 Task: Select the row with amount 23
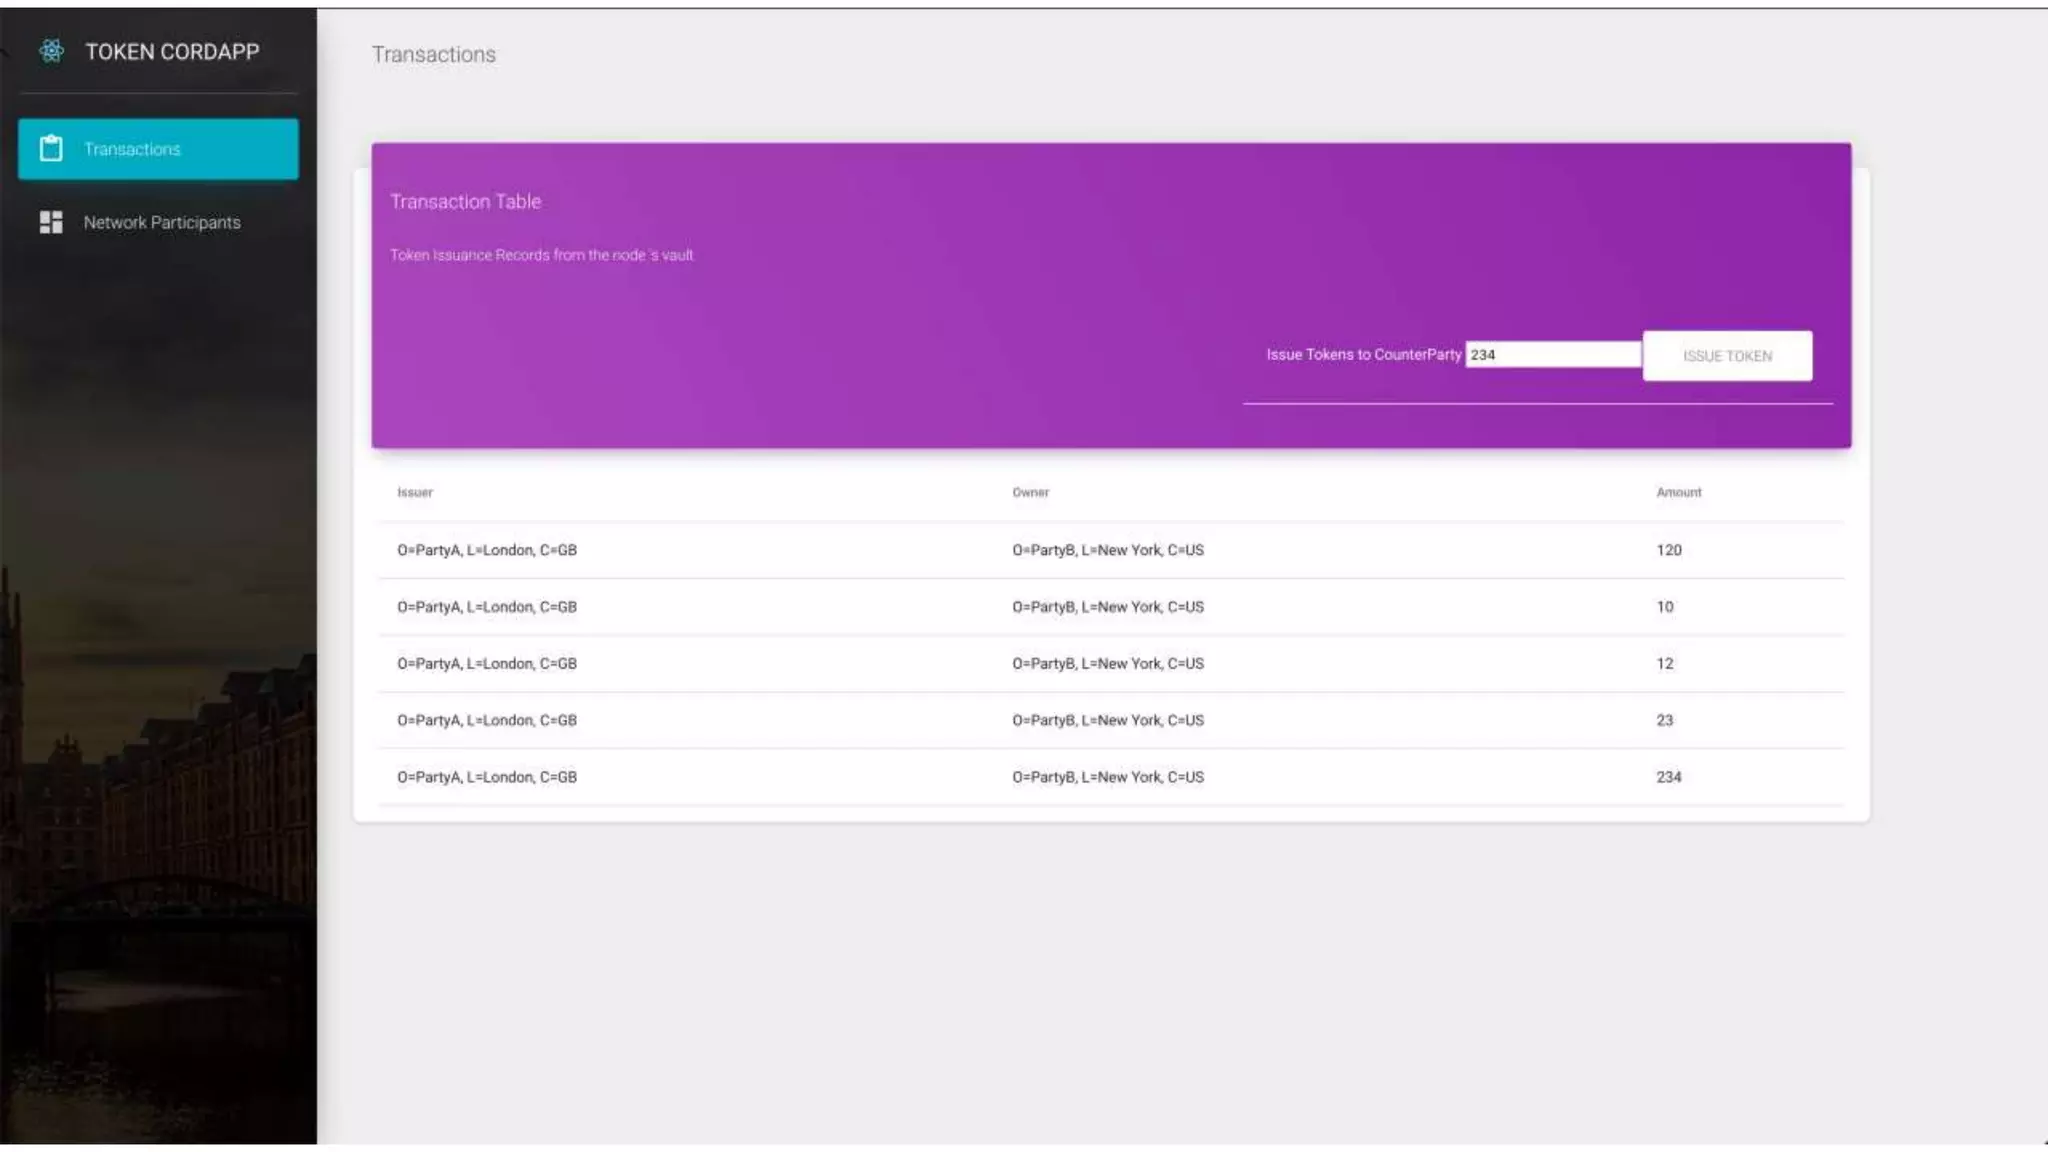click(x=1110, y=720)
